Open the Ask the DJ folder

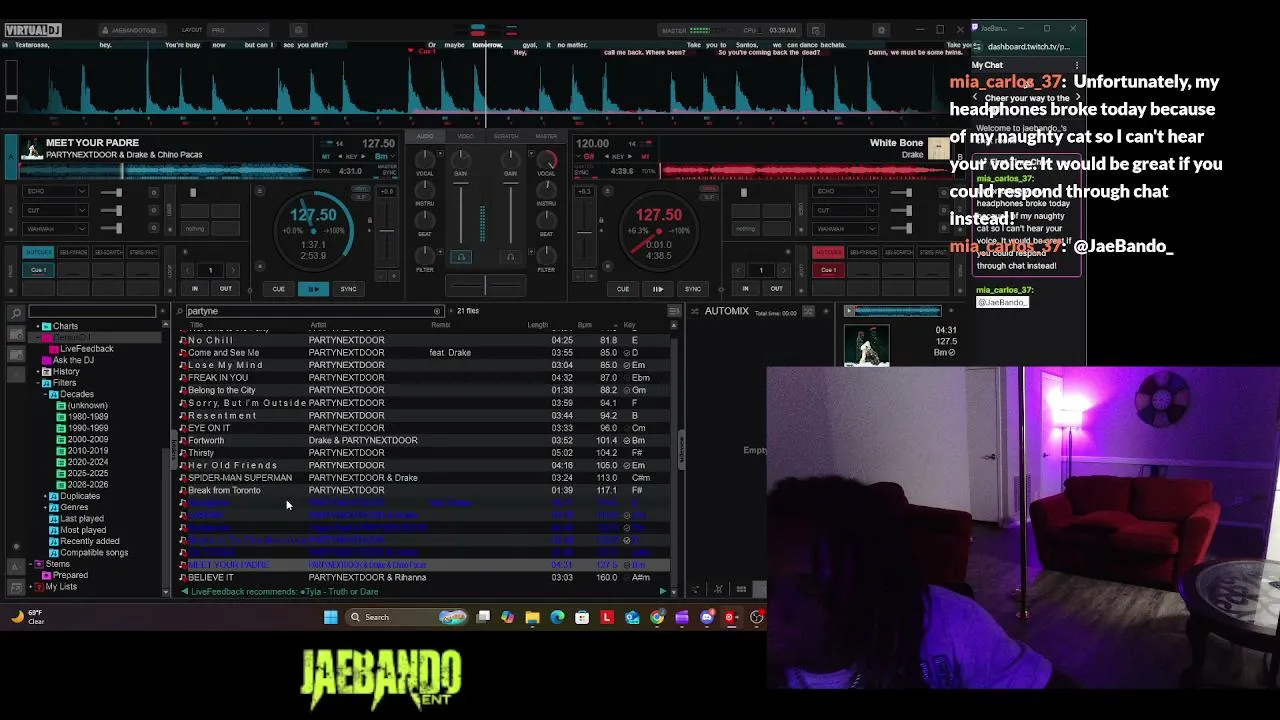(73, 360)
